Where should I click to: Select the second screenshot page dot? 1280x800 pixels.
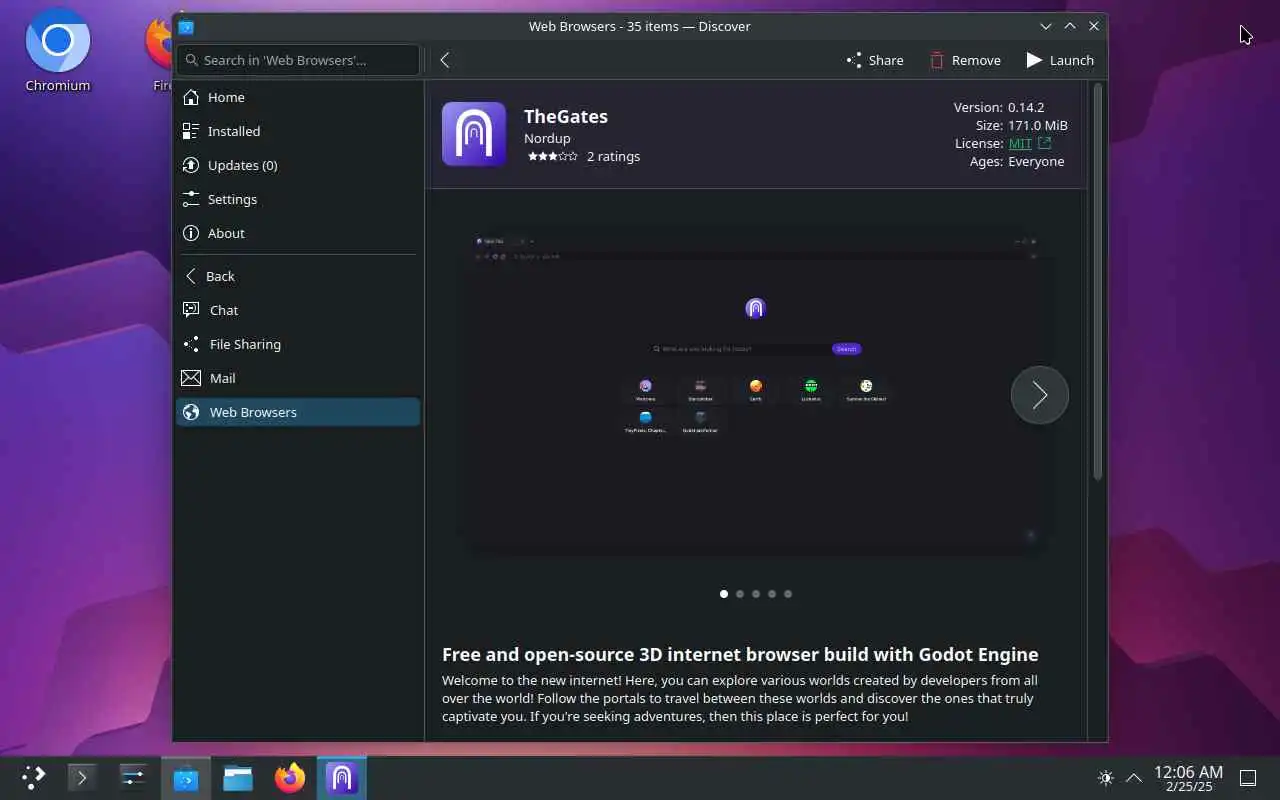(x=740, y=594)
